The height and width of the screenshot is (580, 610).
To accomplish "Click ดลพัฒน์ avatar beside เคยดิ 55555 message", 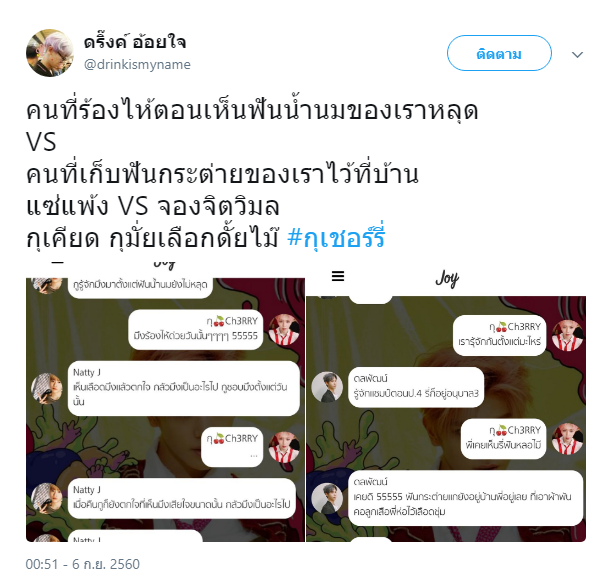I will 327,498.
